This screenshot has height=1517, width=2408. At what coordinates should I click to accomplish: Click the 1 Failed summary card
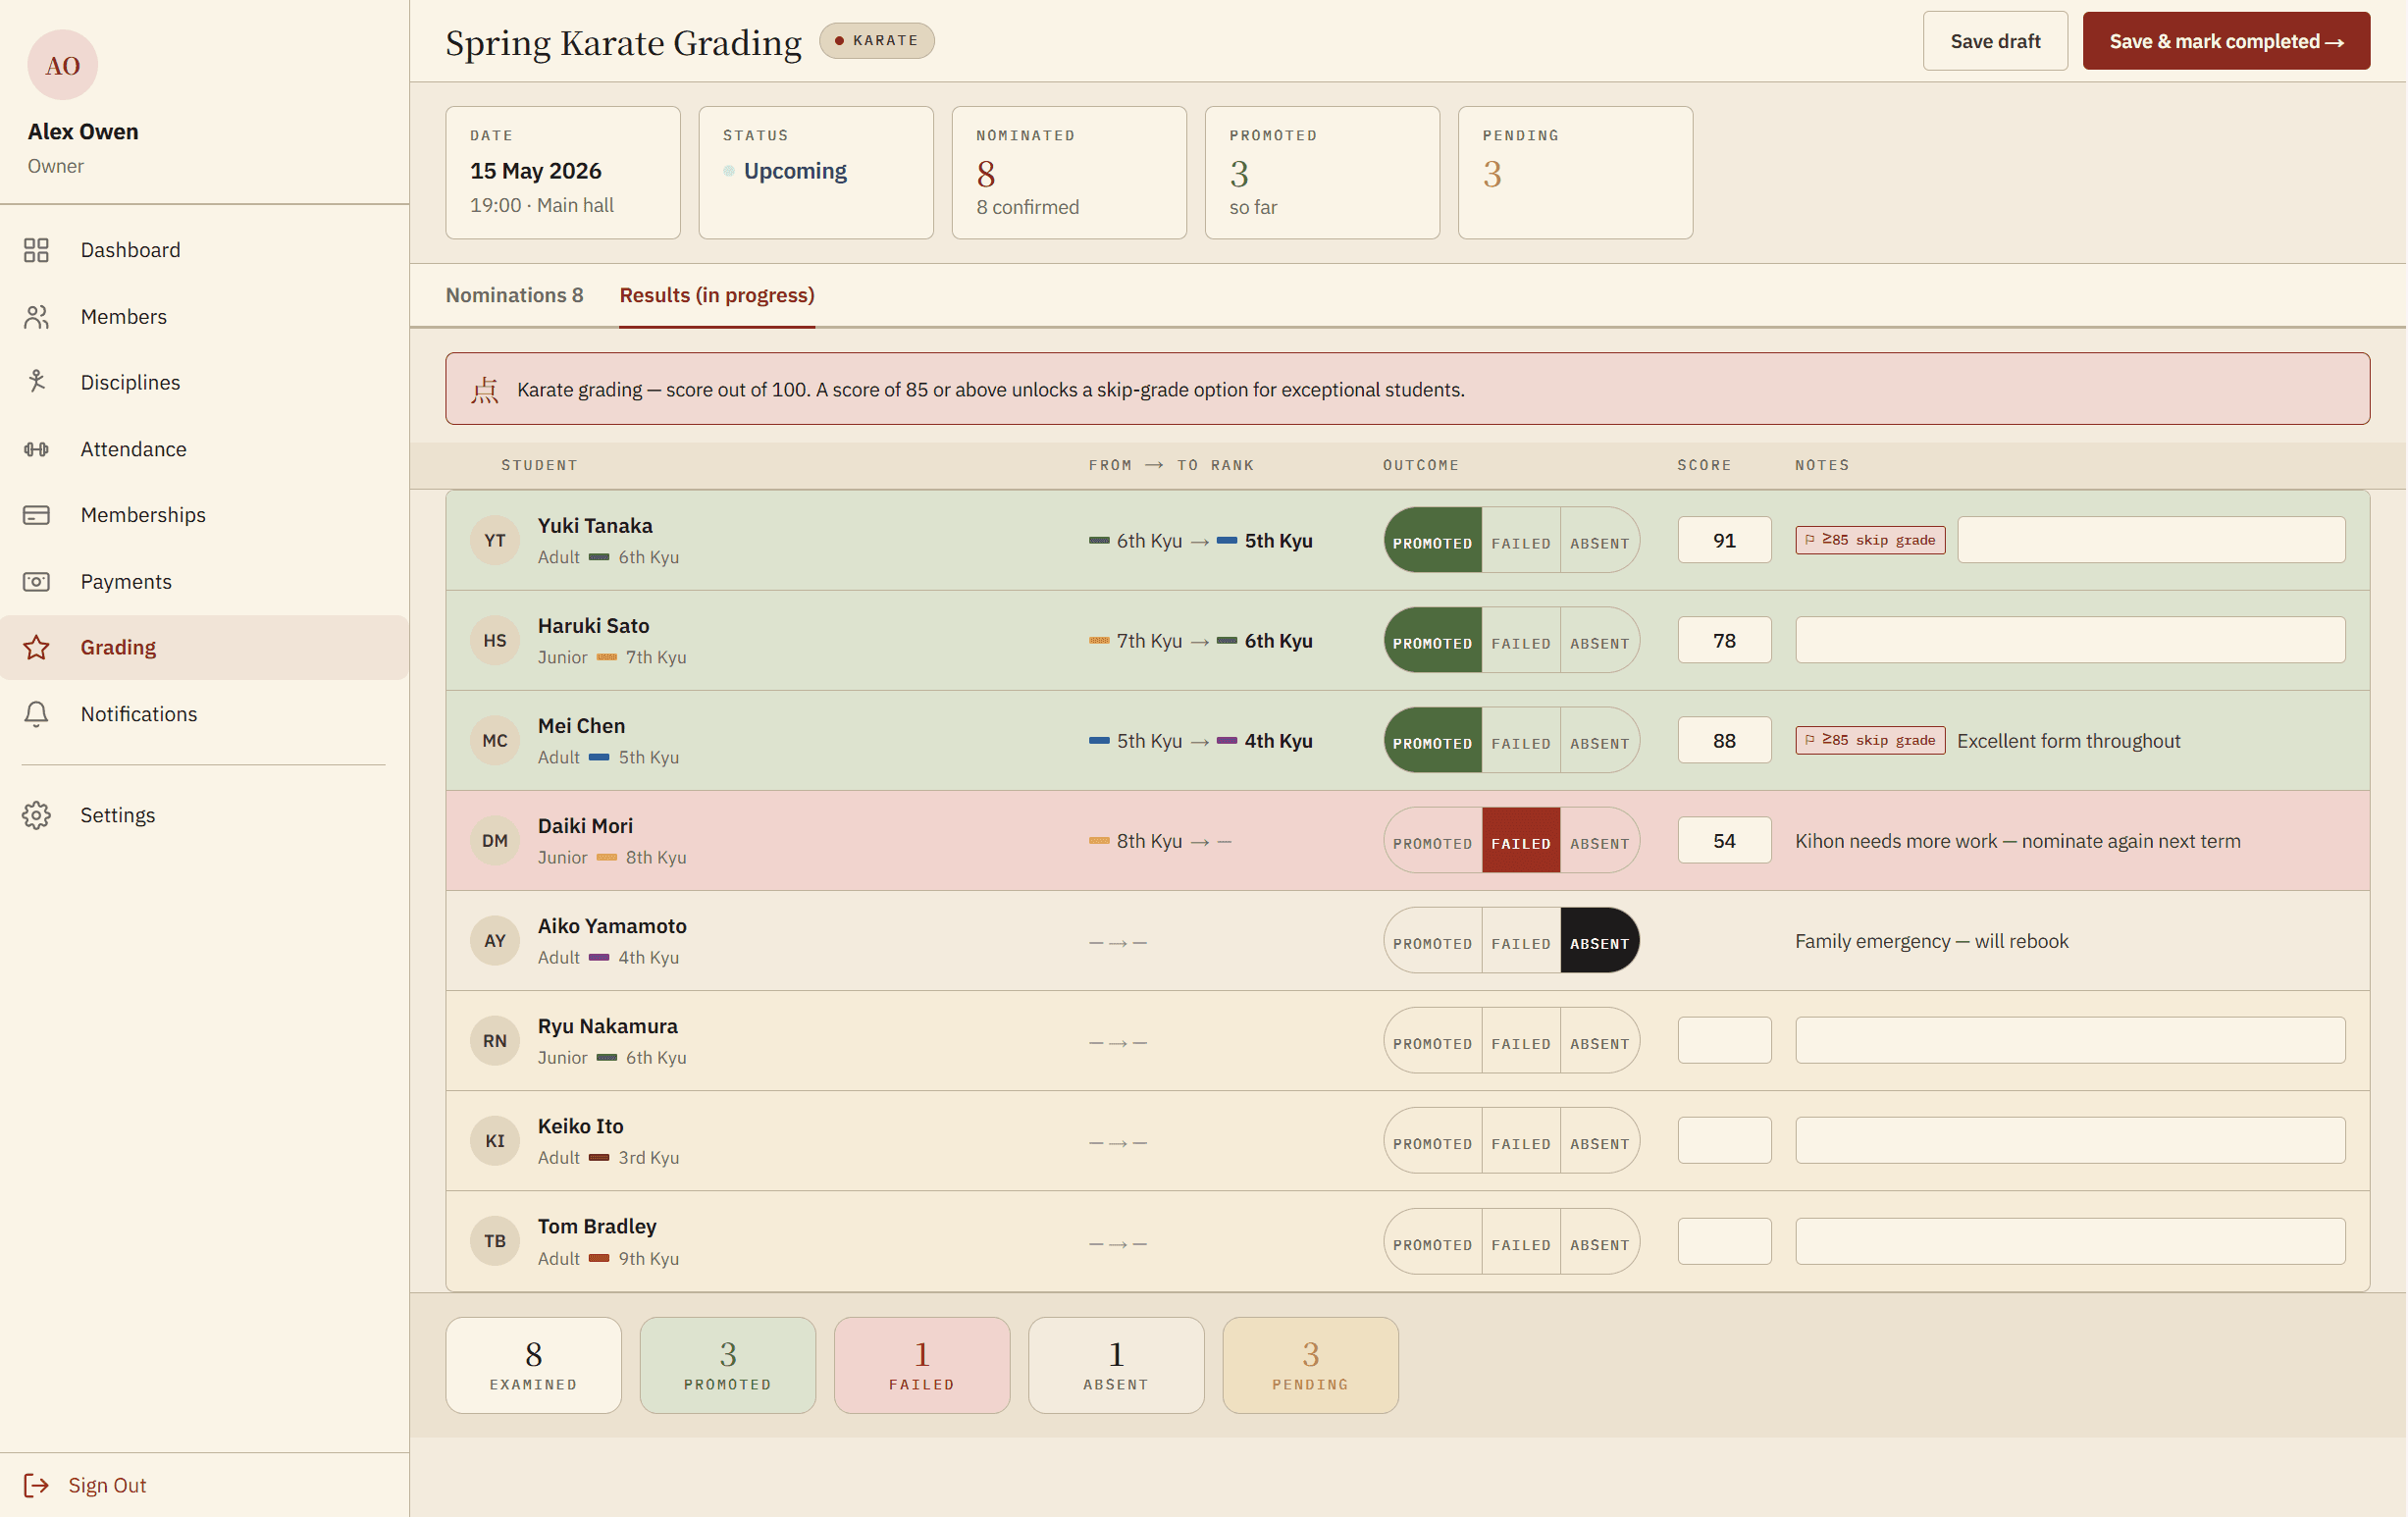click(922, 1365)
